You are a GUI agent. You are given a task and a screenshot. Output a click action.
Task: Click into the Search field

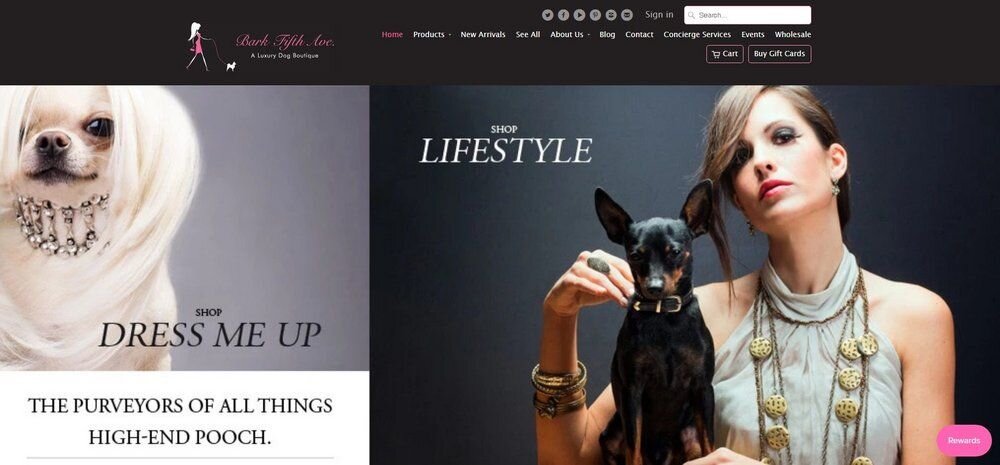pyautogui.click(x=747, y=15)
